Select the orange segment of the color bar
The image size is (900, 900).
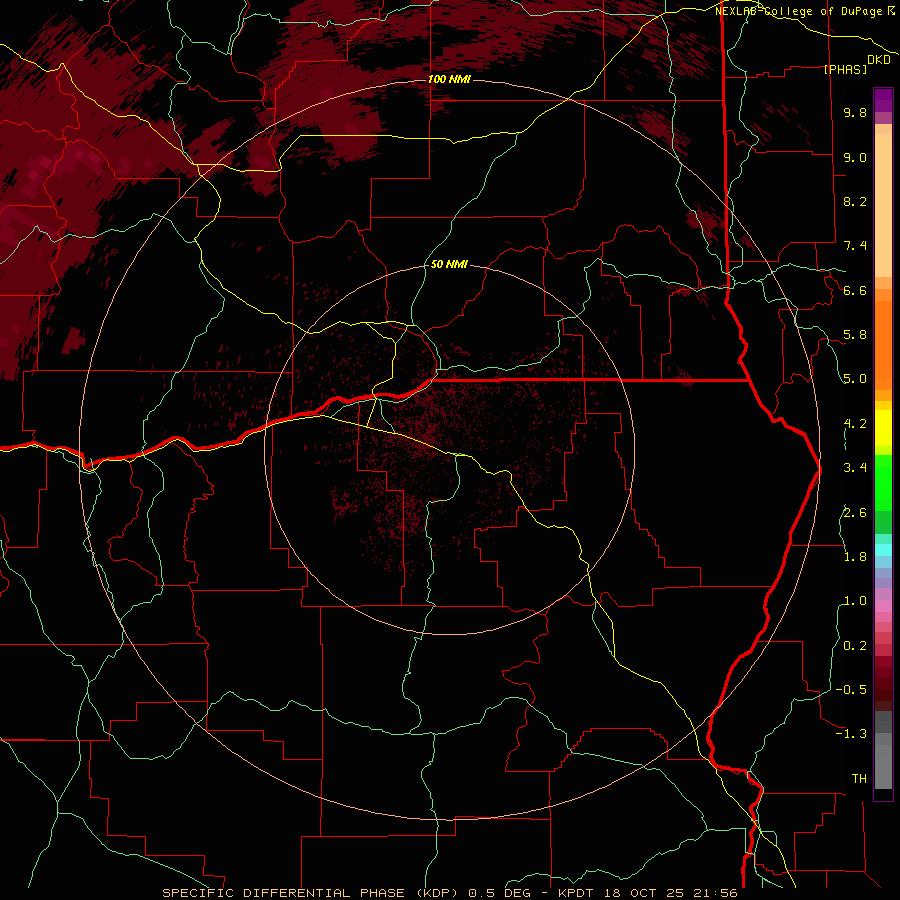pos(883,345)
